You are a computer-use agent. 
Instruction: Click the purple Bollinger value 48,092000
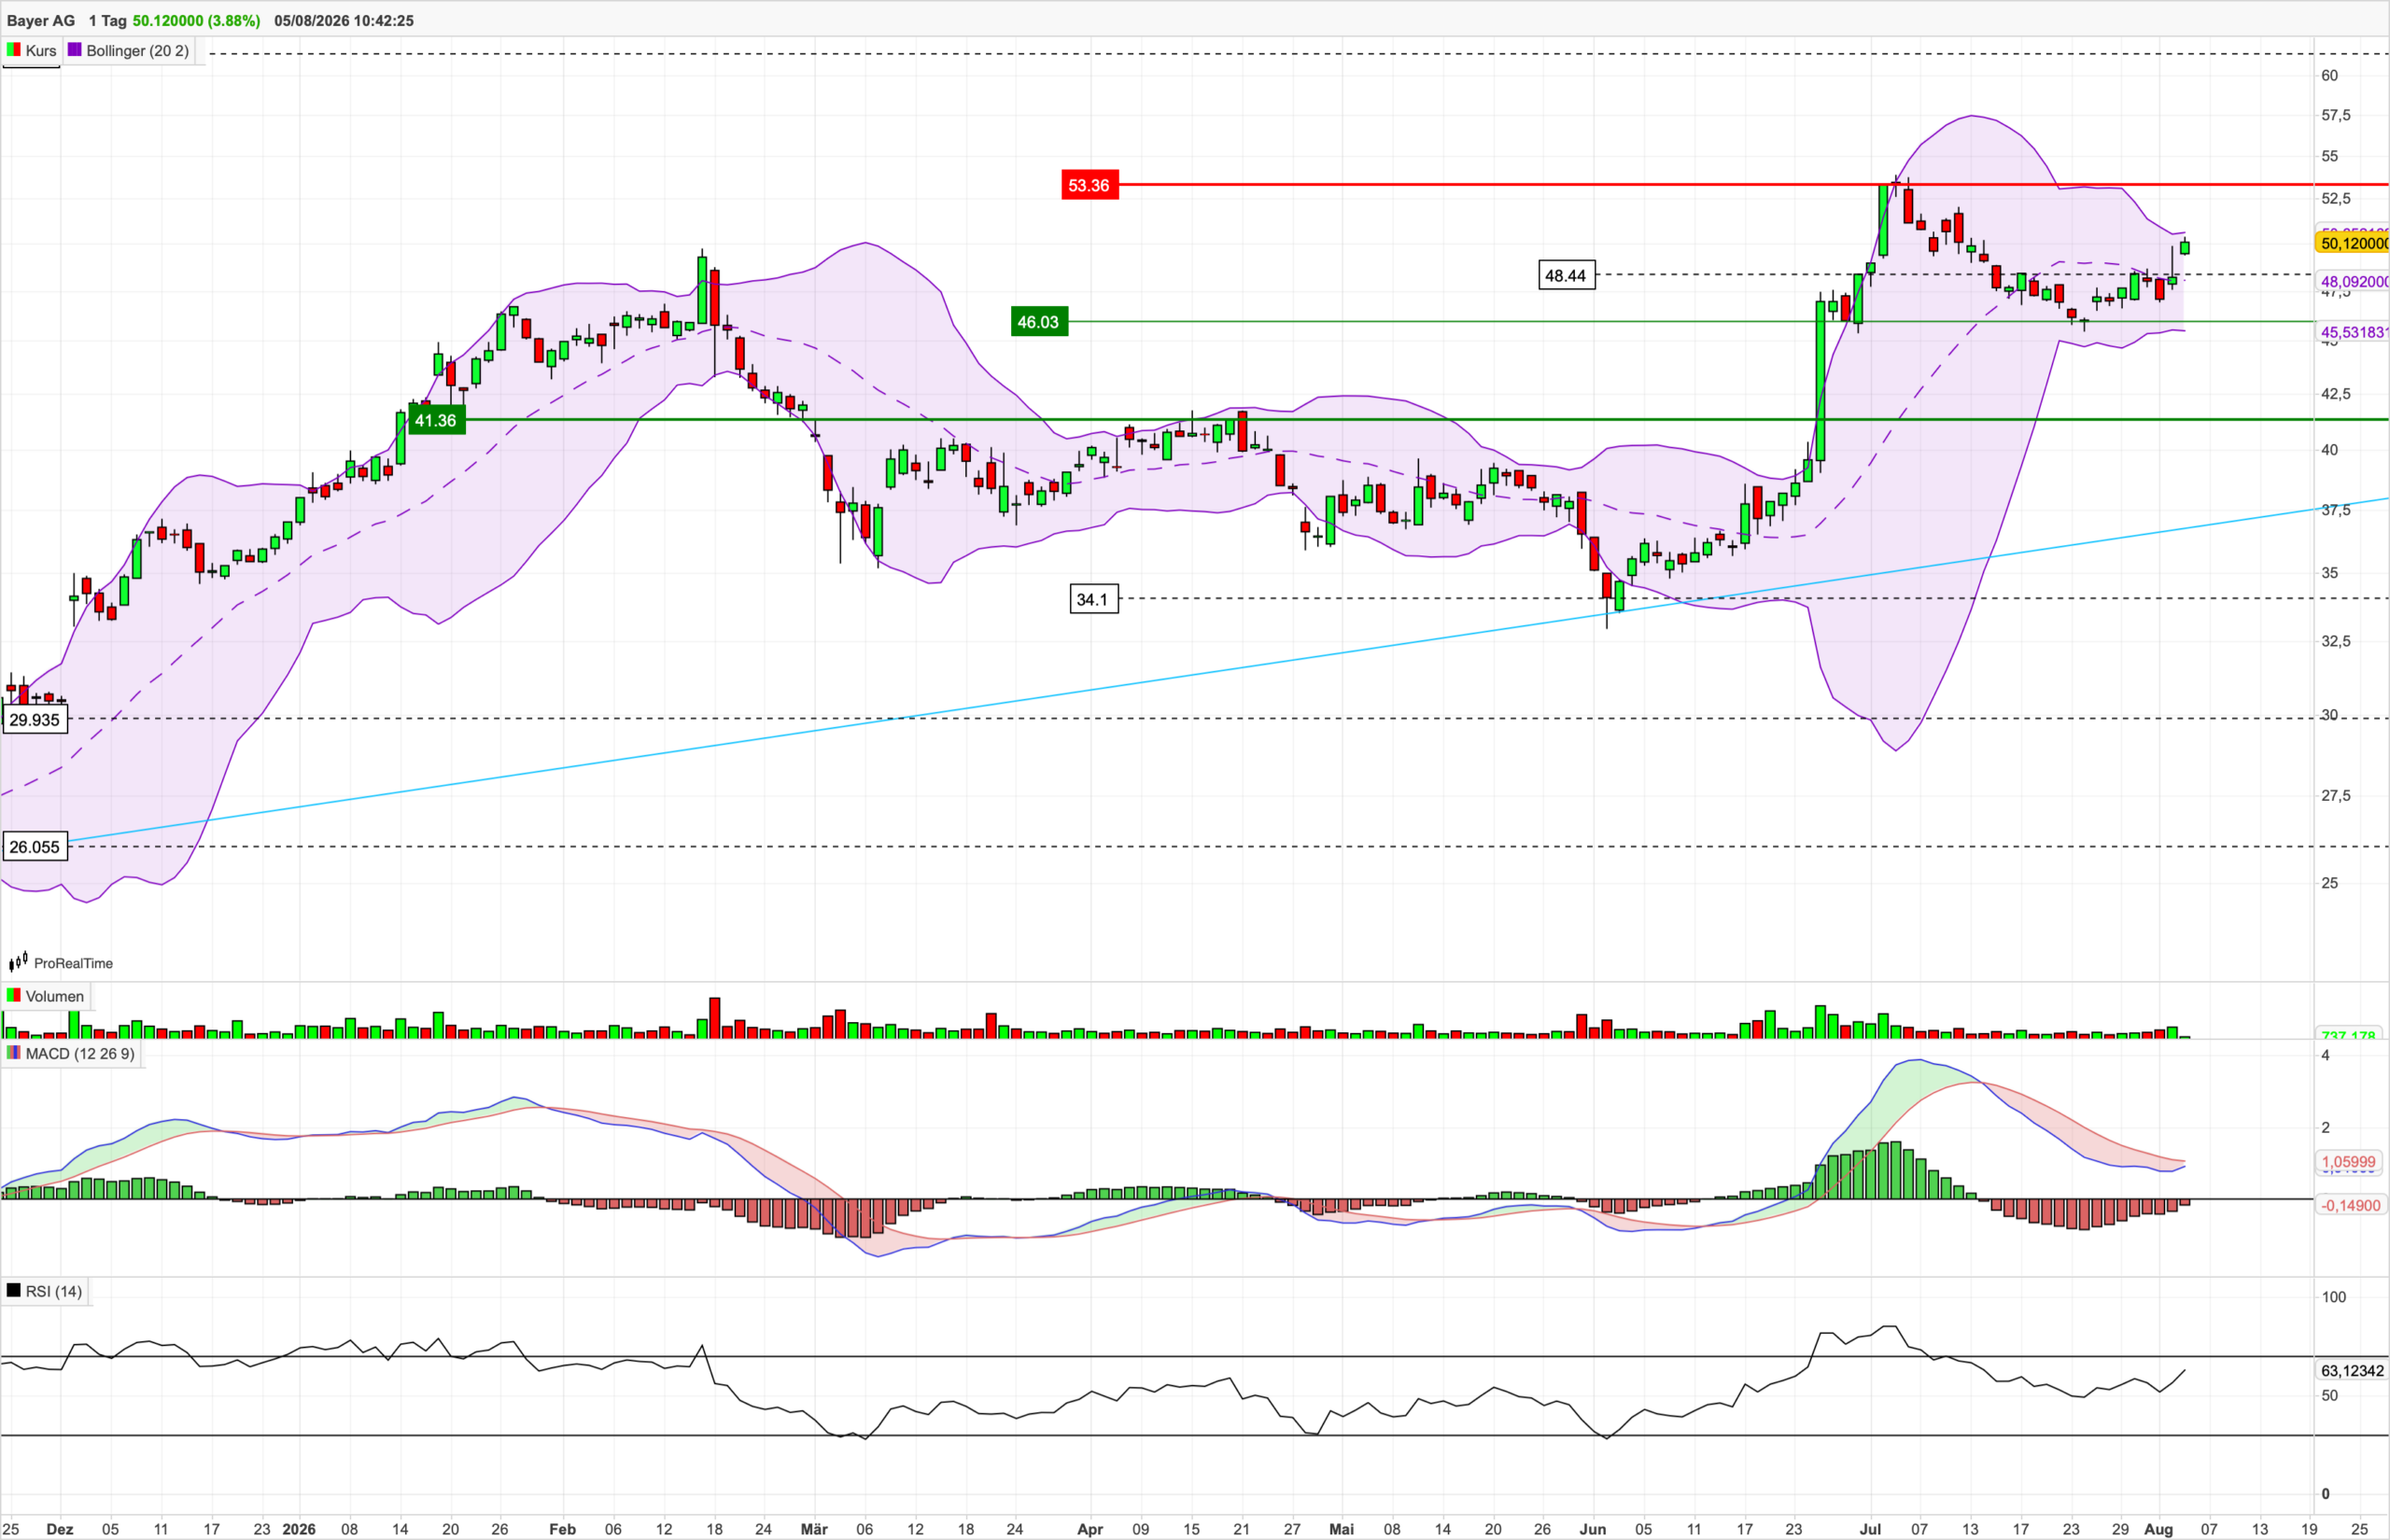point(2354,282)
